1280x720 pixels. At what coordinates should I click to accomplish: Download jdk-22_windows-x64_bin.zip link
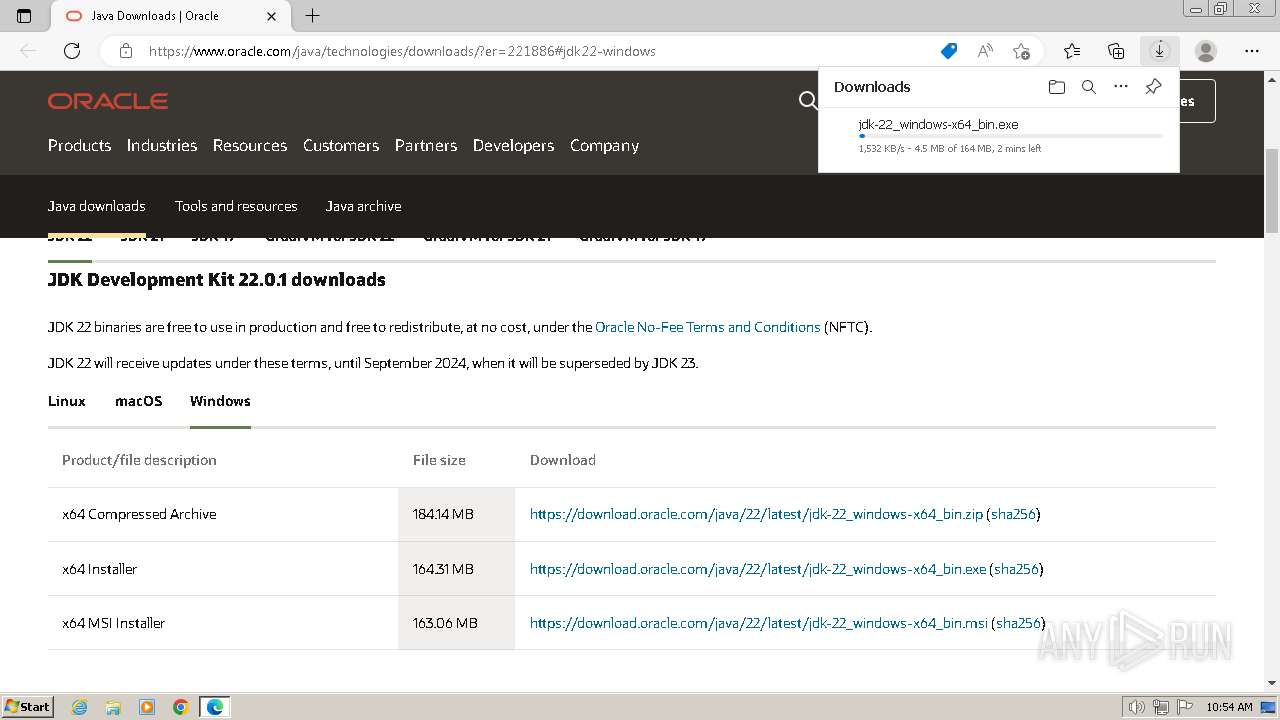point(756,514)
